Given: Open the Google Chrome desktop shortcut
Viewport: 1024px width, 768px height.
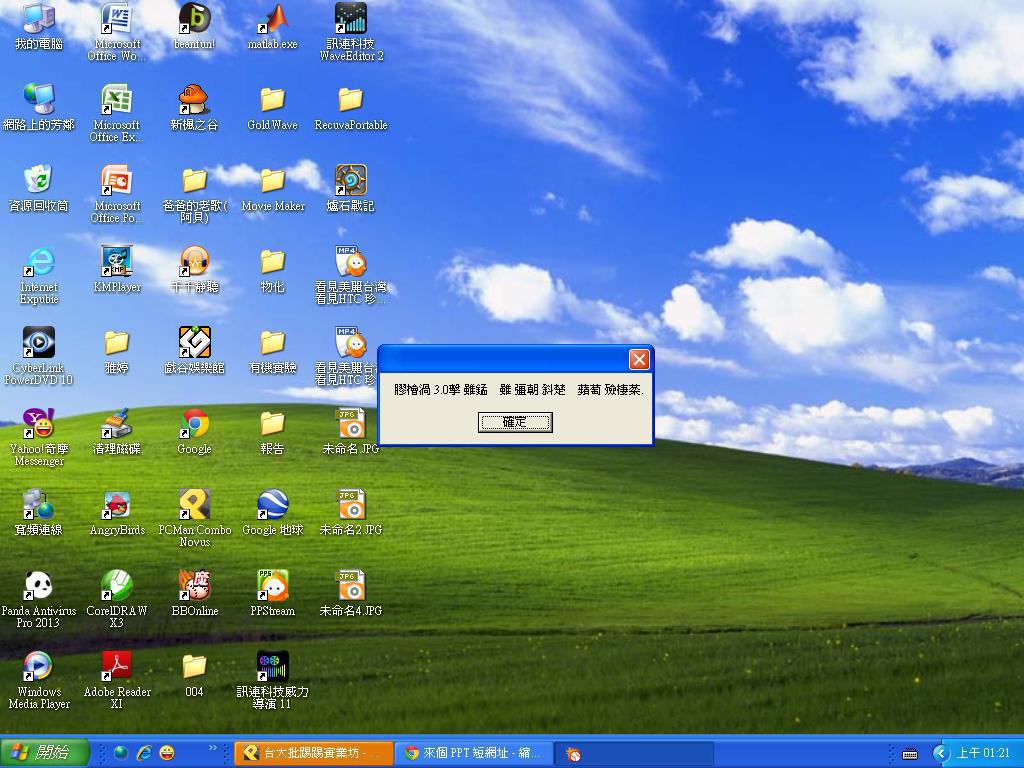Looking at the screenshot, I should tap(194, 424).
